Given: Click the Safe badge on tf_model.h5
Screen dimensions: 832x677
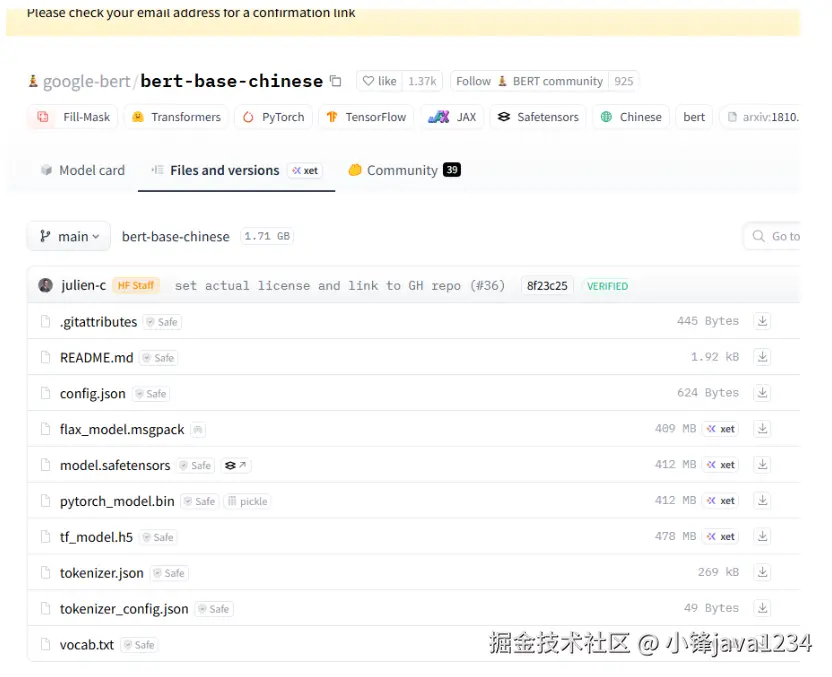Looking at the screenshot, I should tap(159, 537).
